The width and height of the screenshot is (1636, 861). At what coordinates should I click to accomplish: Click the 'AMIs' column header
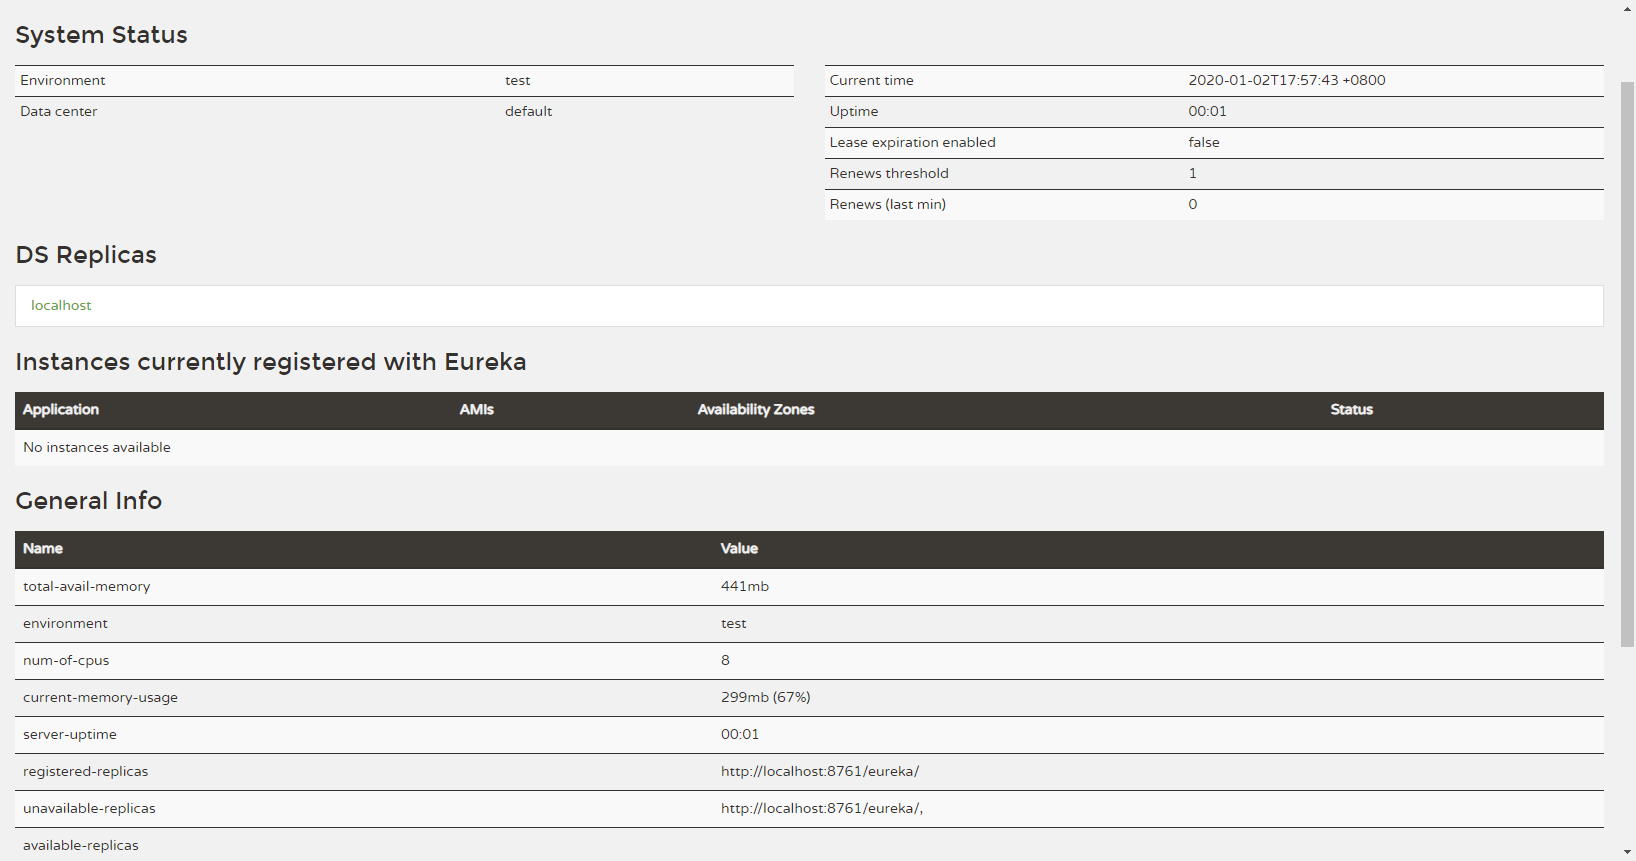click(x=477, y=410)
